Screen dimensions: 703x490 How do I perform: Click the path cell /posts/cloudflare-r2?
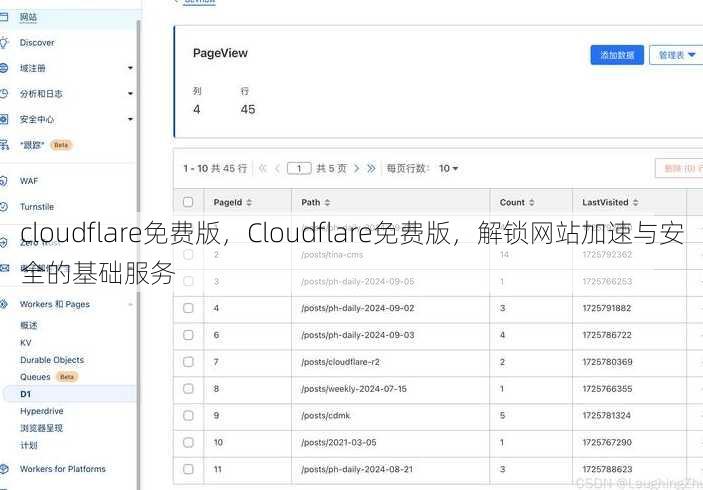(340, 362)
